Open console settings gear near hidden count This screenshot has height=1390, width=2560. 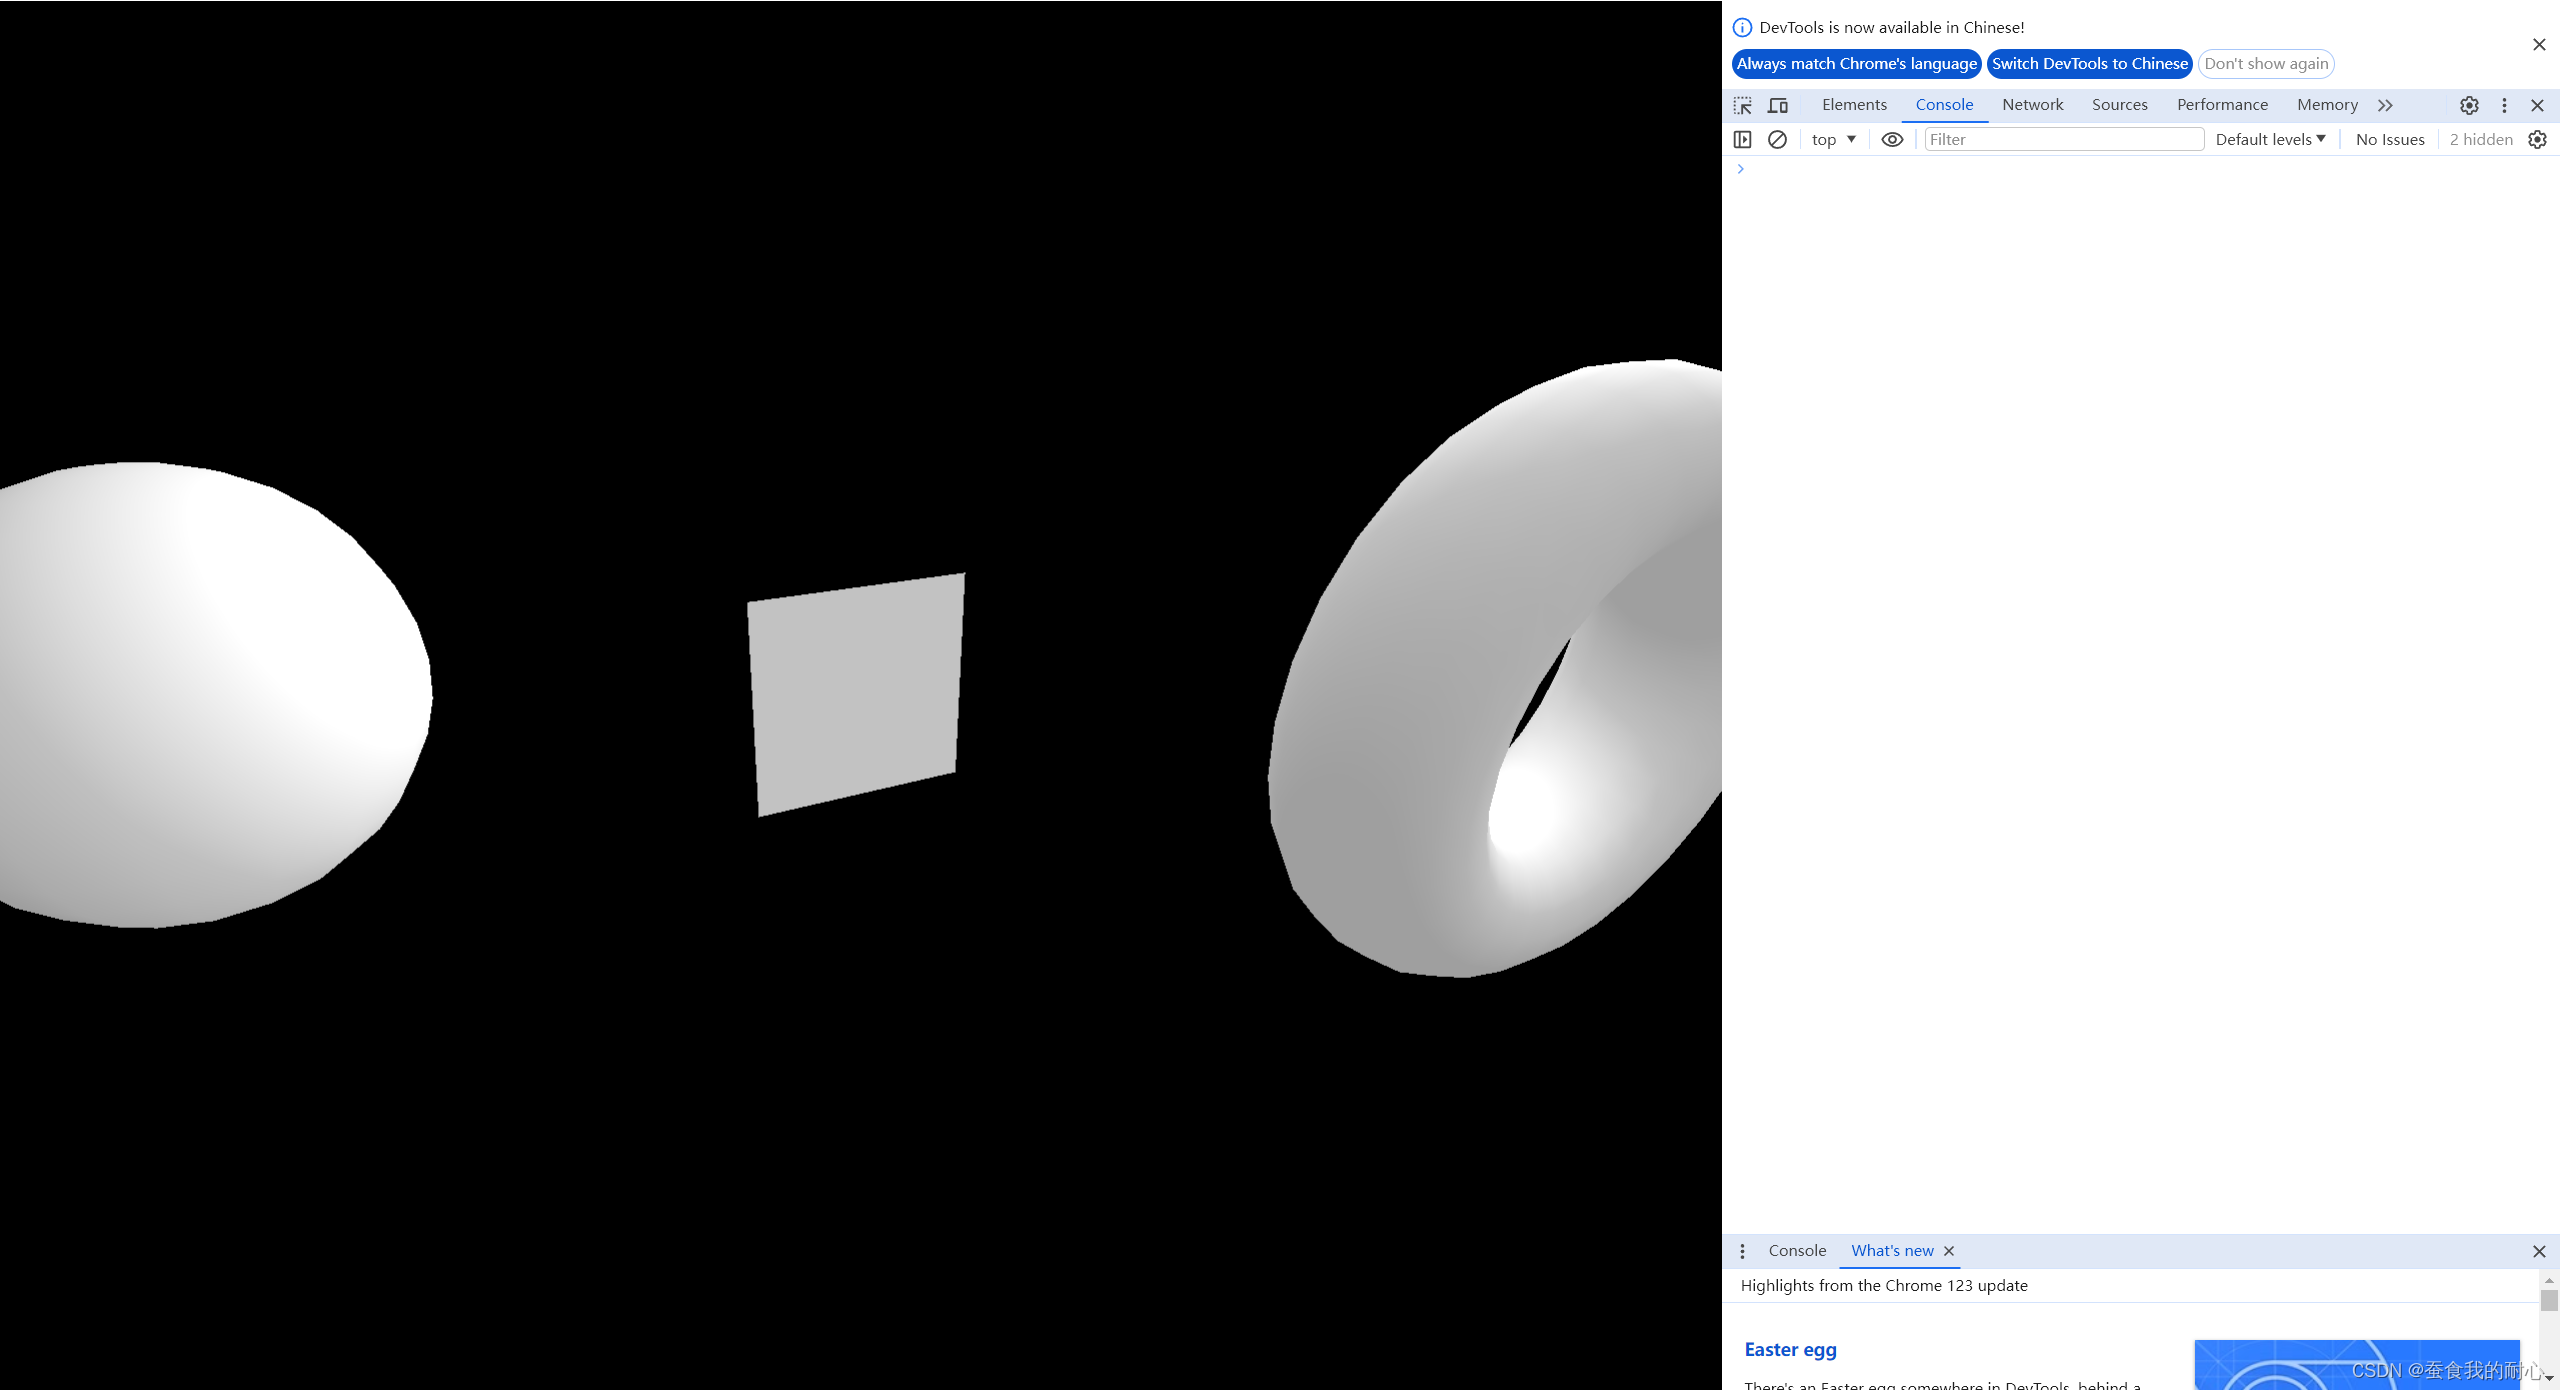tap(2537, 140)
